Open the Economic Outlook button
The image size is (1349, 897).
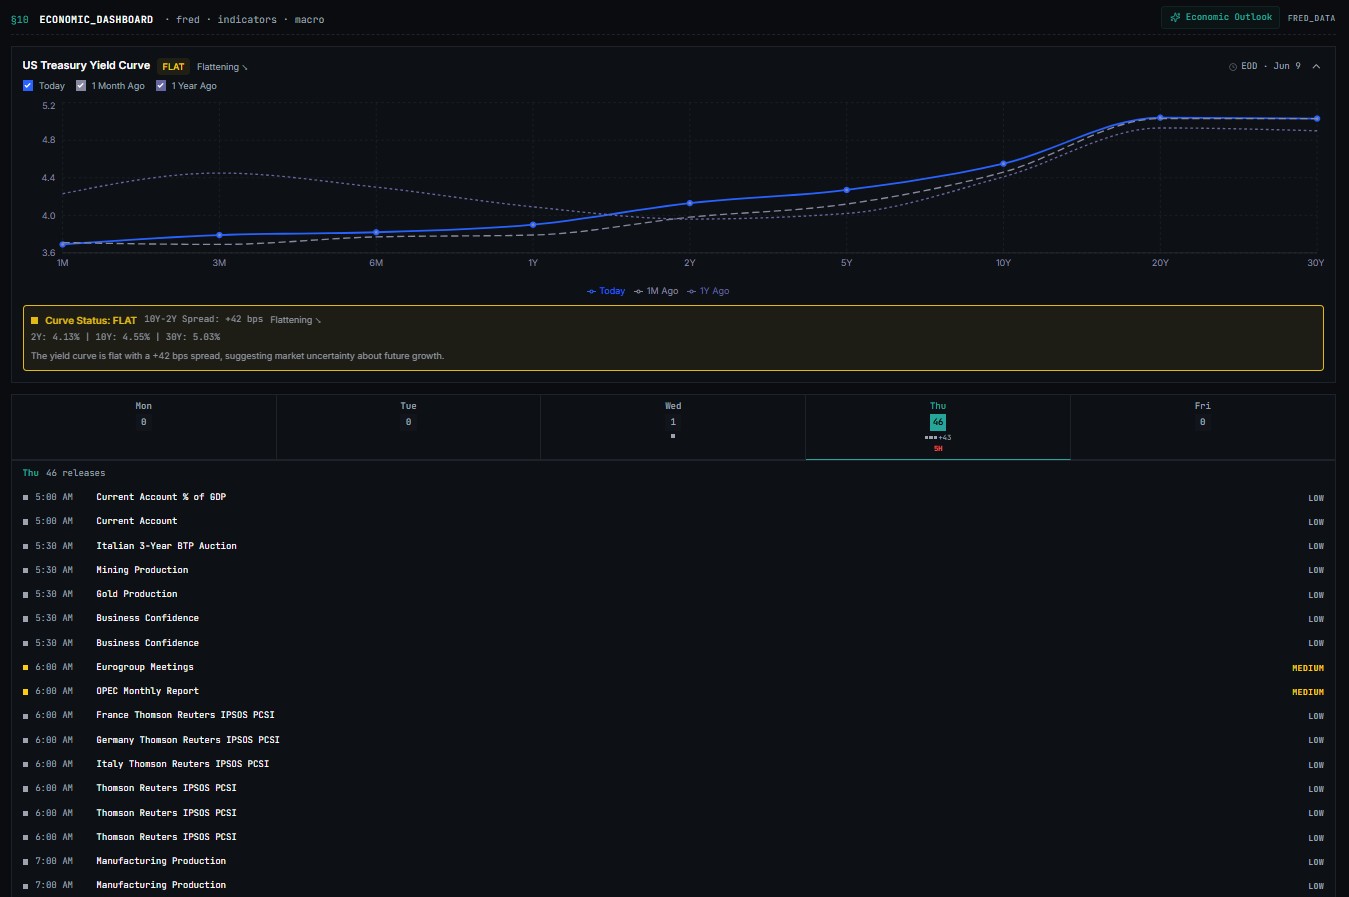[x=1220, y=17]
